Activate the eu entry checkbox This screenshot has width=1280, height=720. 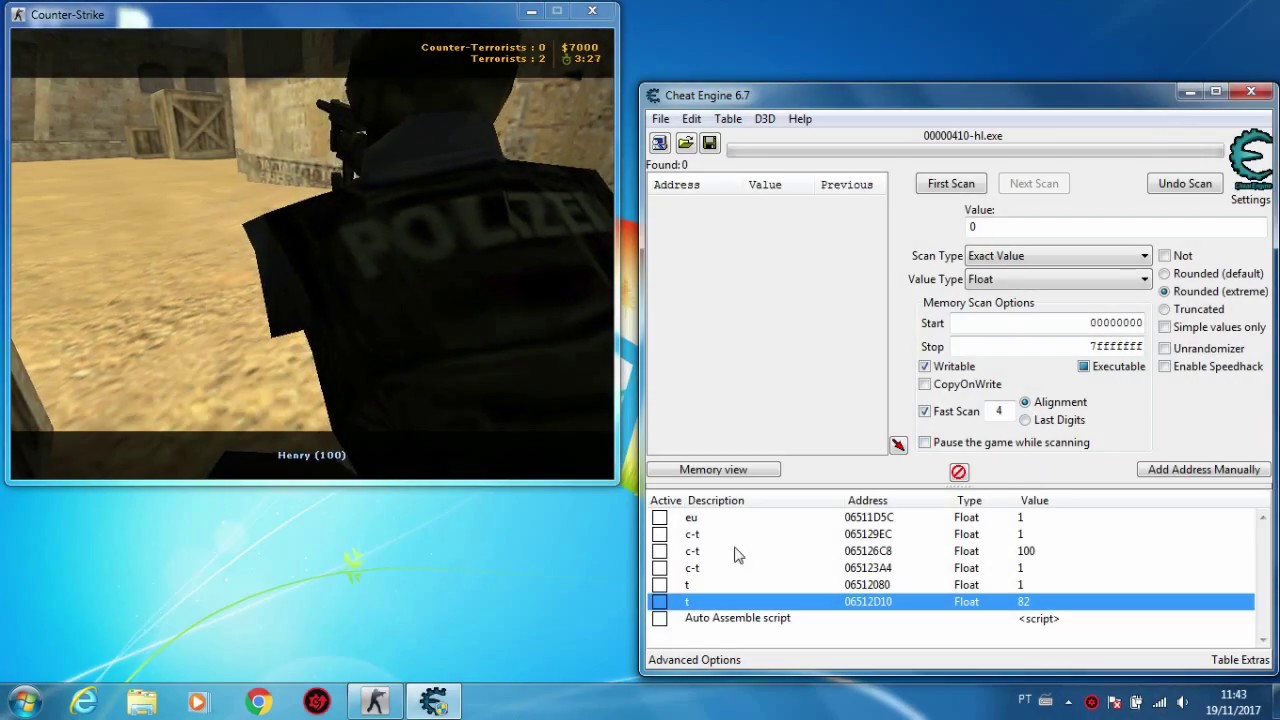660,518
